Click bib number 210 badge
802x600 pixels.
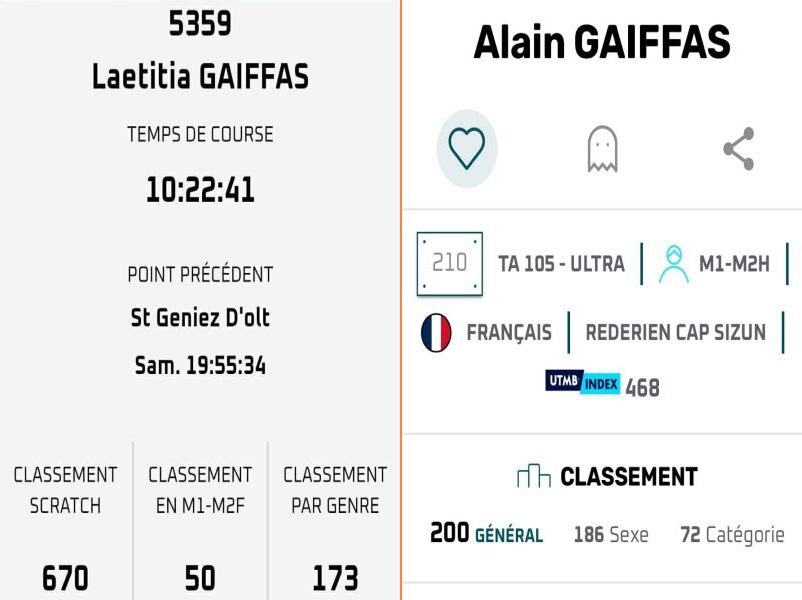click(449, 263)
